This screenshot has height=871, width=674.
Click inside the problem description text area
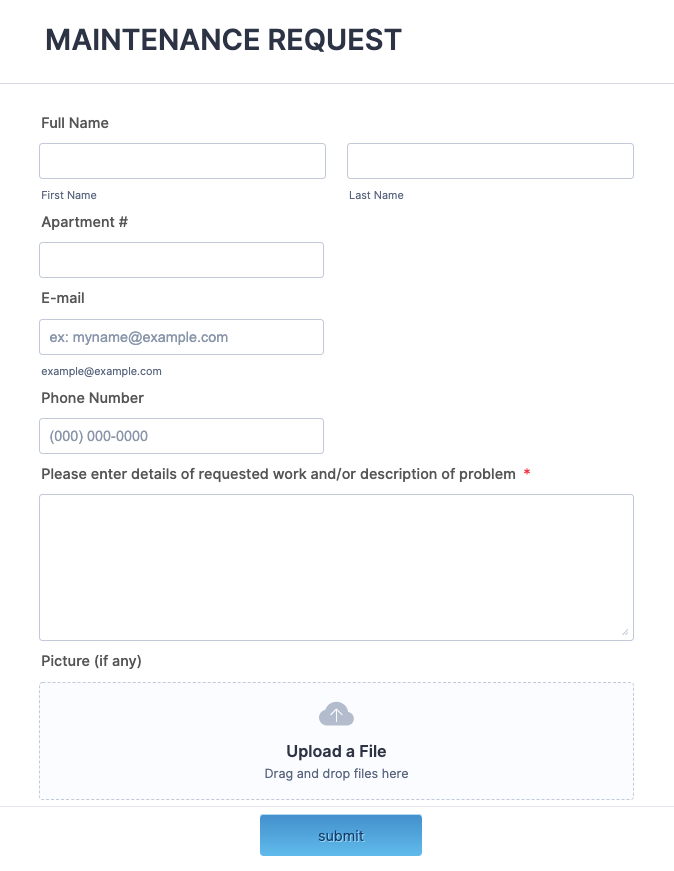[336, 566]
